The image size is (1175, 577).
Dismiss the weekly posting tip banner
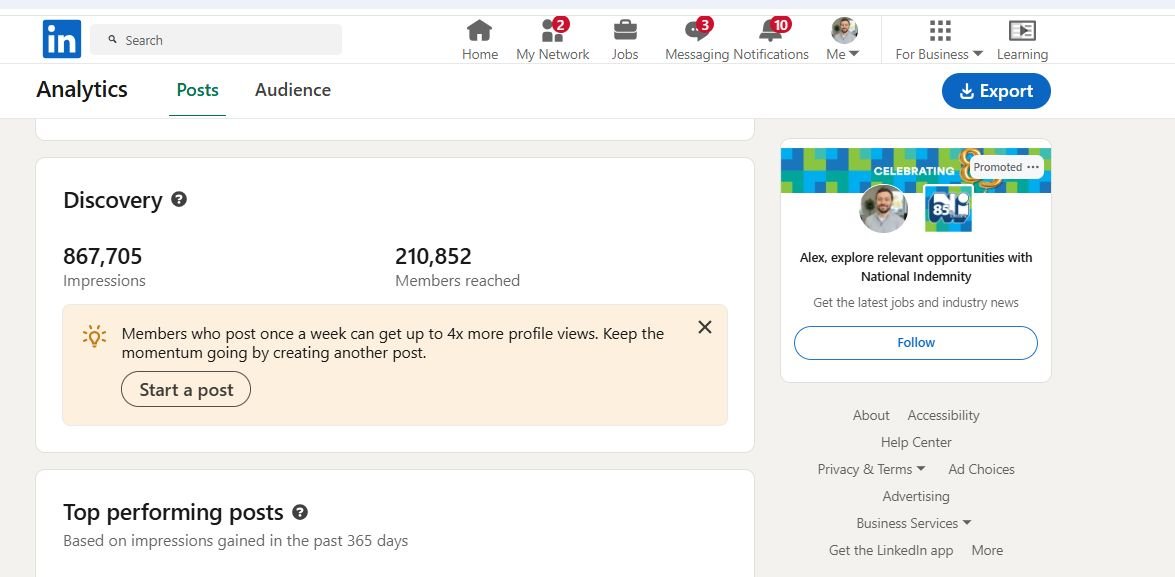coord(705,327)
